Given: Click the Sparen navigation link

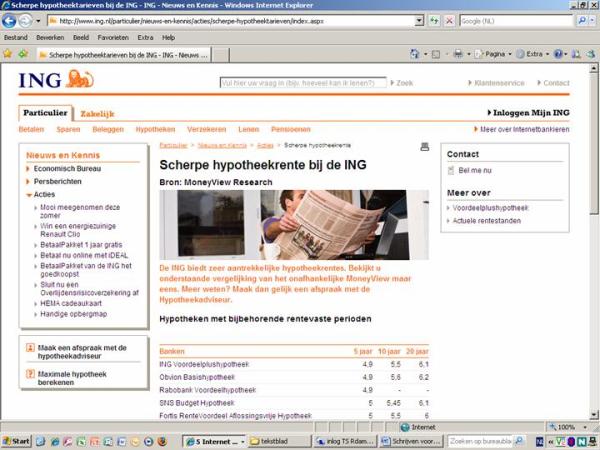Looking at the screenshot, I should pyautogui.click(x=68, y=129).
